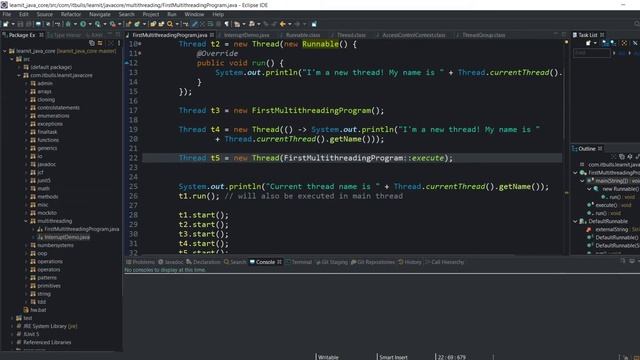Click the editor vertical scrollbar overview ruler
The image size is (640, 360).
(566, 147)
